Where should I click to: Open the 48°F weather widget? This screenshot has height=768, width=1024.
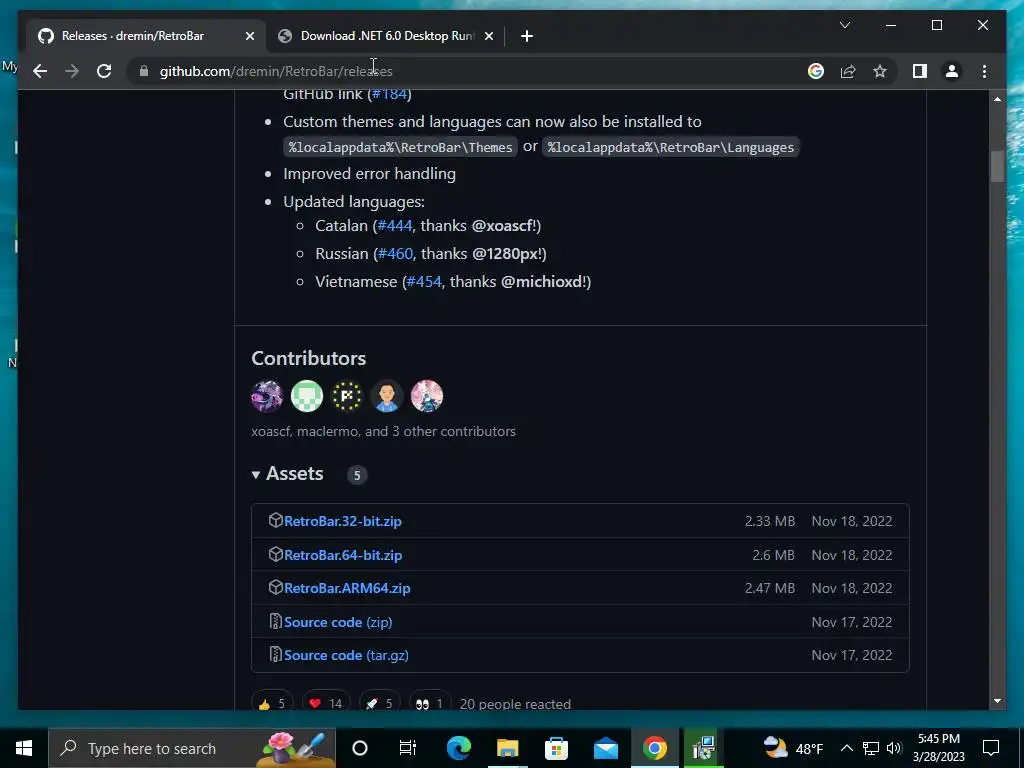[793, 748]
